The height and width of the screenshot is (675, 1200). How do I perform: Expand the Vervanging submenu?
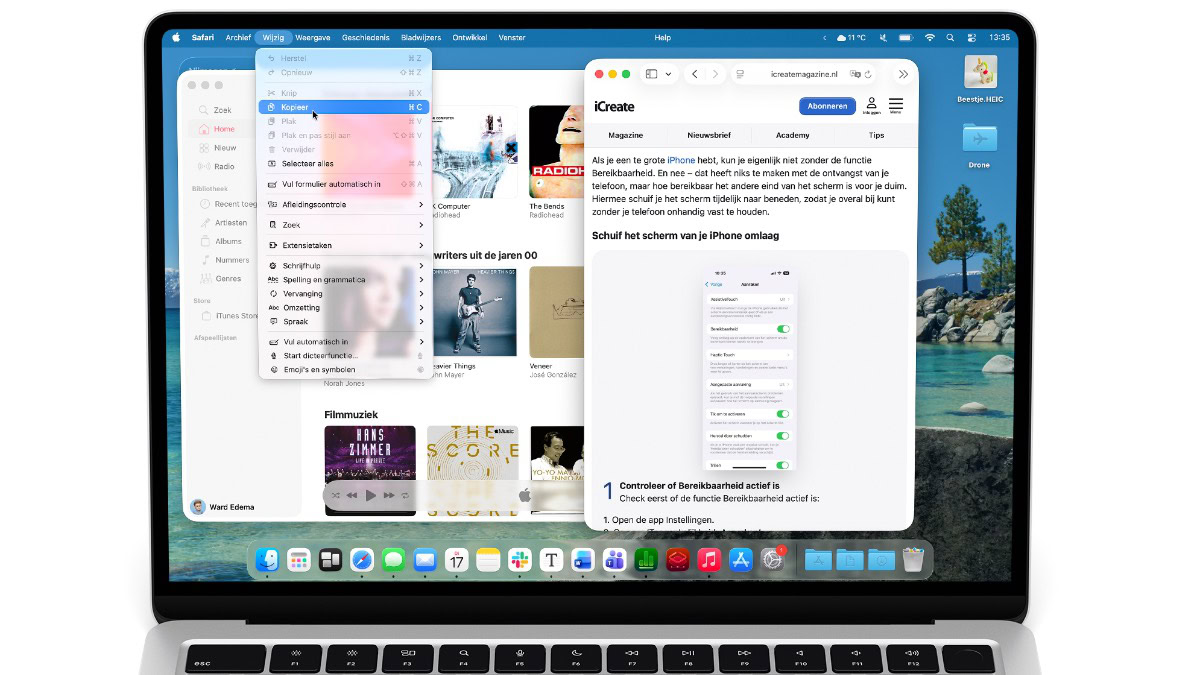[344, 294]
